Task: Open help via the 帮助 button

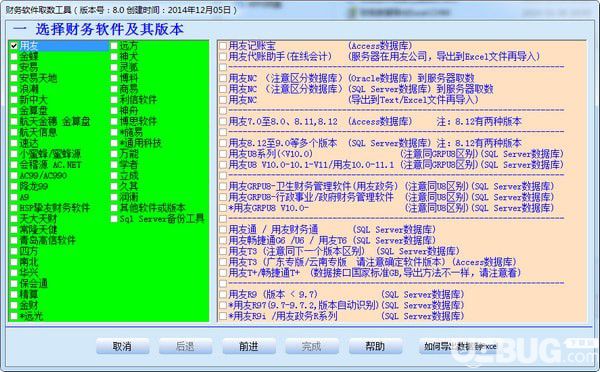Action: tap(375, 346)
